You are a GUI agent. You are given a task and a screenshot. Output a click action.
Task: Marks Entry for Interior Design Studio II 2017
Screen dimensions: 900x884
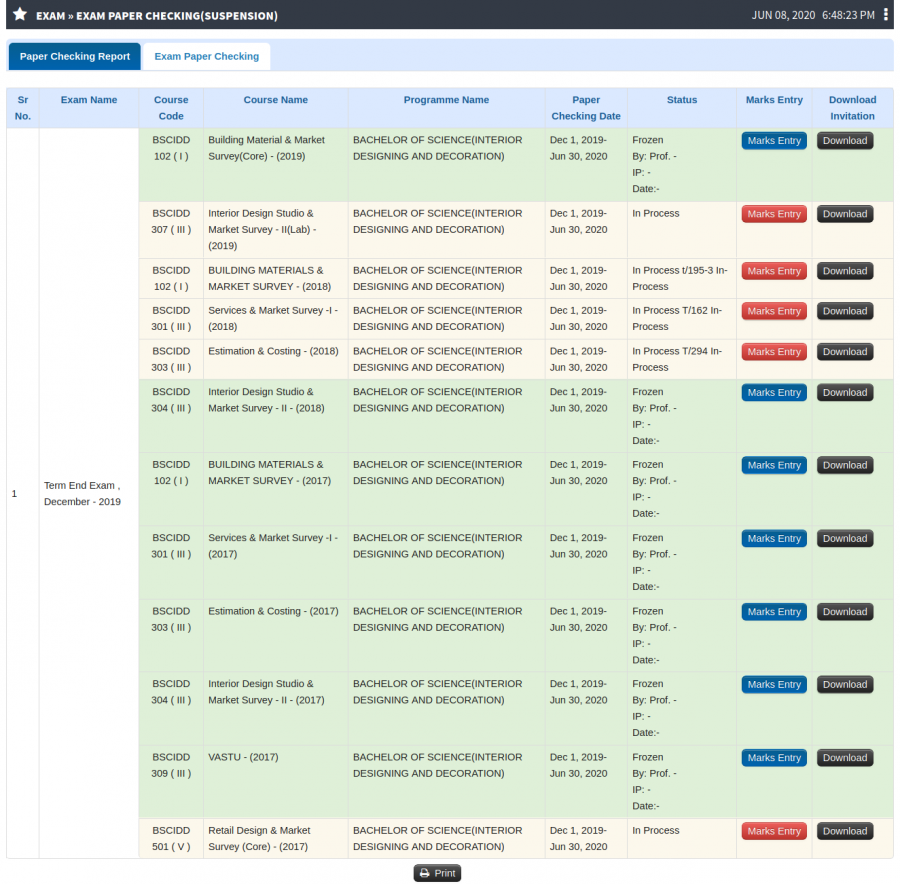coord(774,685)
